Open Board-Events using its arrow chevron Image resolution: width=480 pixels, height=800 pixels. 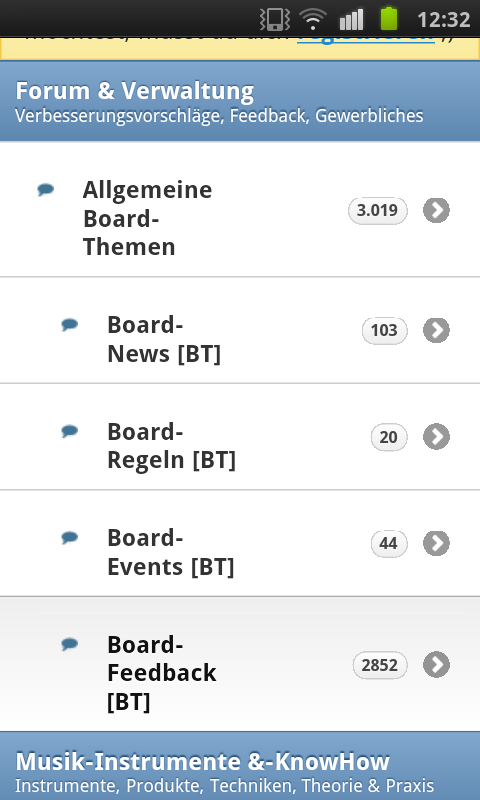pyautogui.click(x=436, y=543)
